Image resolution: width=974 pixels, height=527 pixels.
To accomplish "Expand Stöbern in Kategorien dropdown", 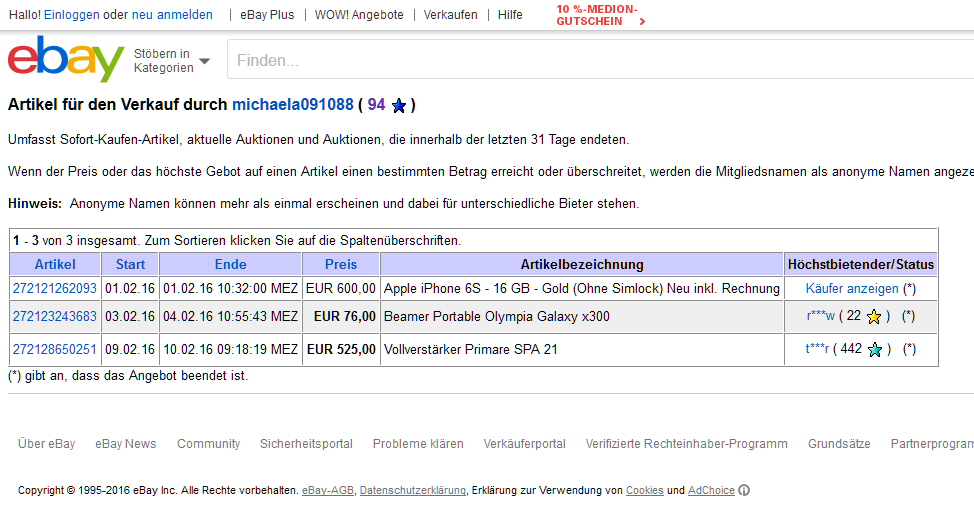I will (172, 61).
